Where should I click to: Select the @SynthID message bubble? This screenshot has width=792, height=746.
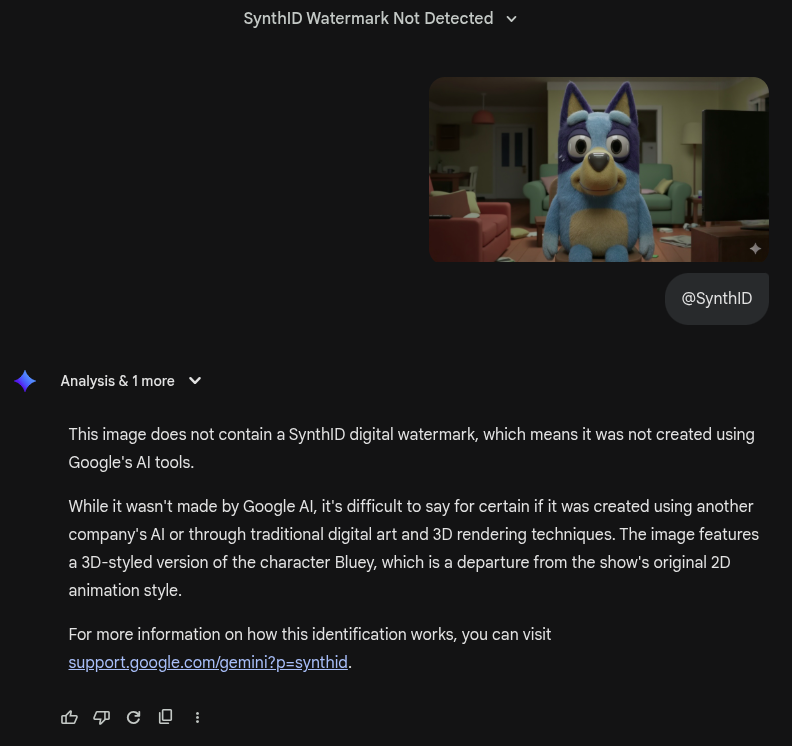717,299
